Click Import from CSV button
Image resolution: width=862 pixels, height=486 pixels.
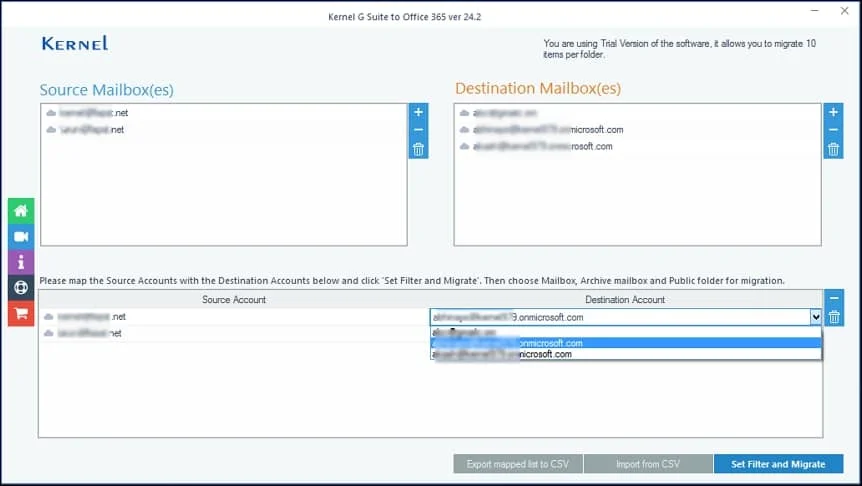tap(648, 464)
